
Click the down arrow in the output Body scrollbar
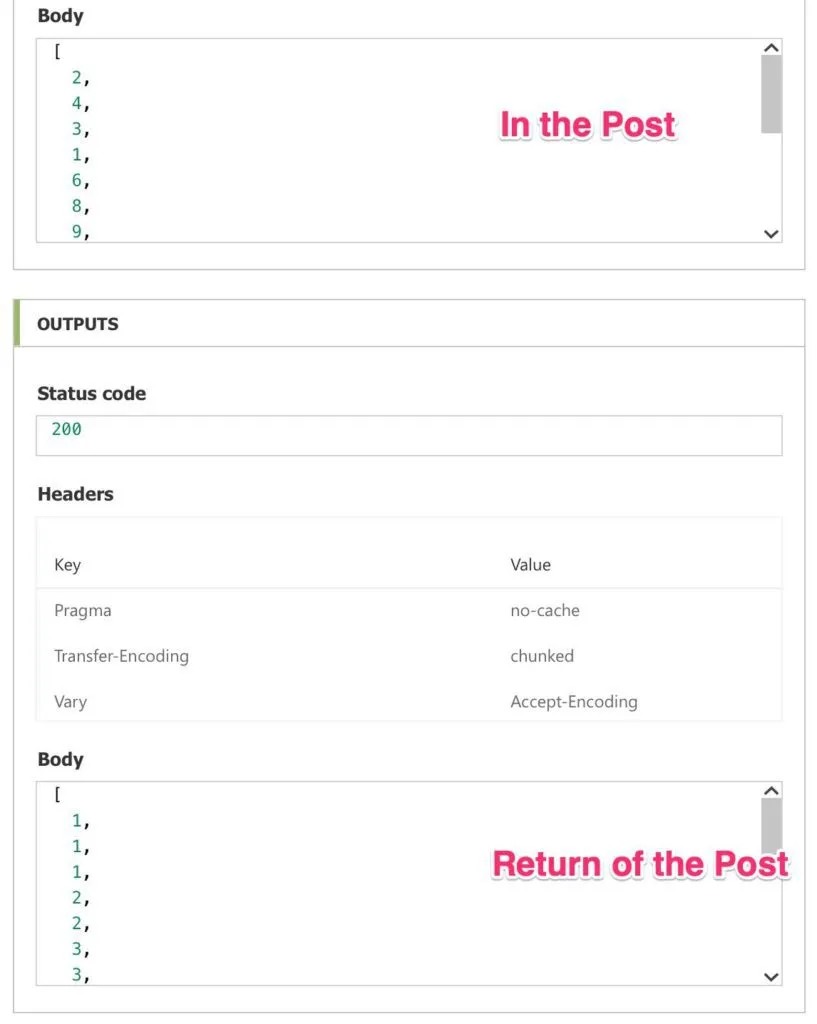[x=771, y=976]
